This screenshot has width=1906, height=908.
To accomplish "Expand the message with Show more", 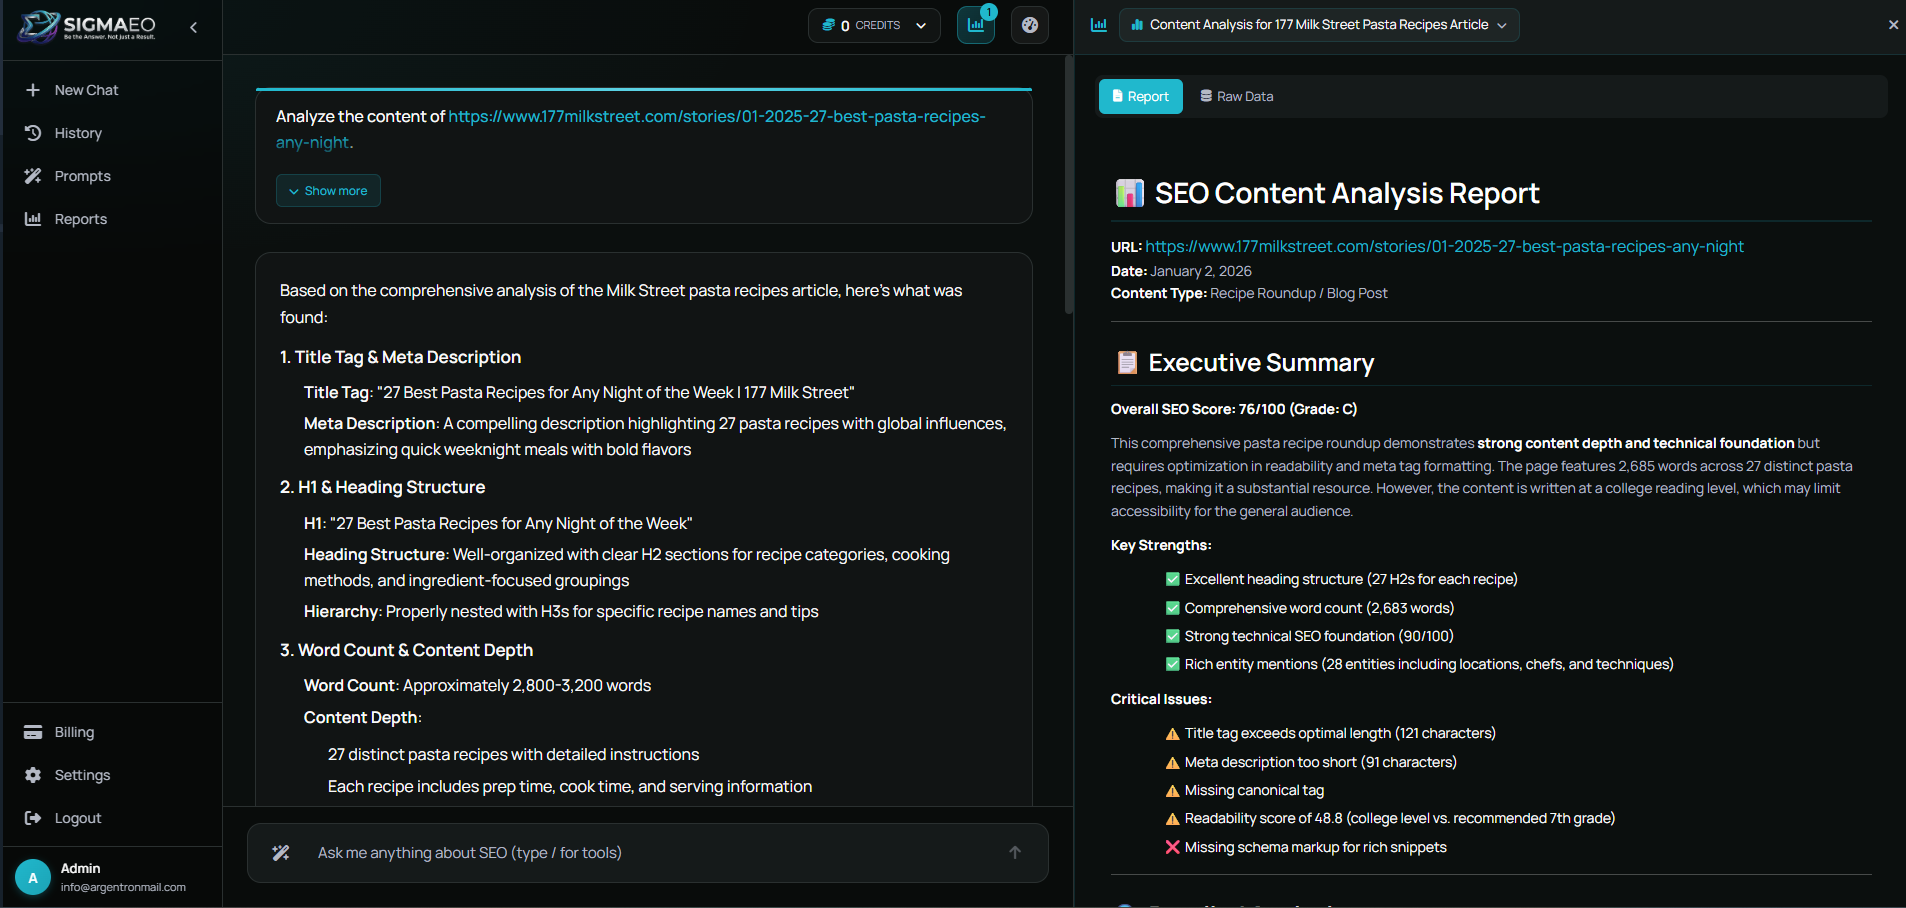I will coord(328,191).
